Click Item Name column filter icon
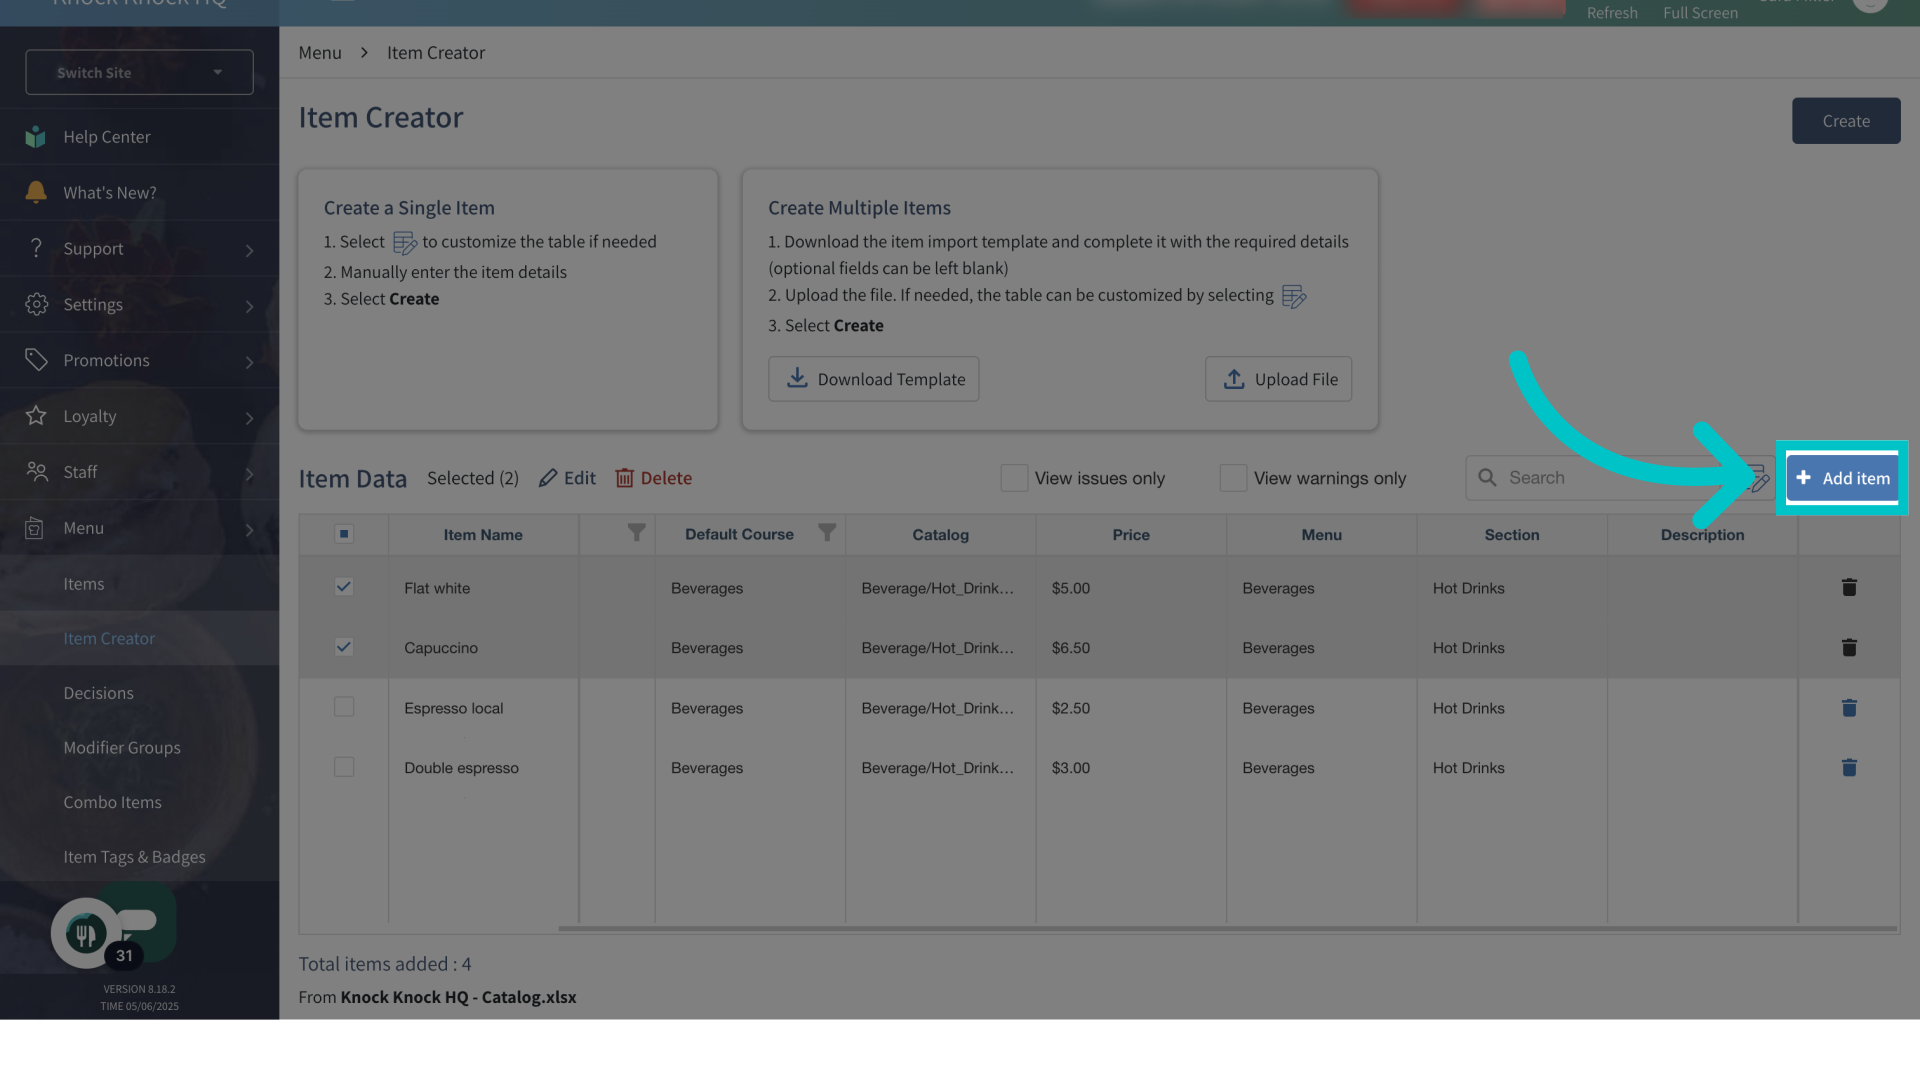This screenshot has width=1920, height=1080. point(636,533)
